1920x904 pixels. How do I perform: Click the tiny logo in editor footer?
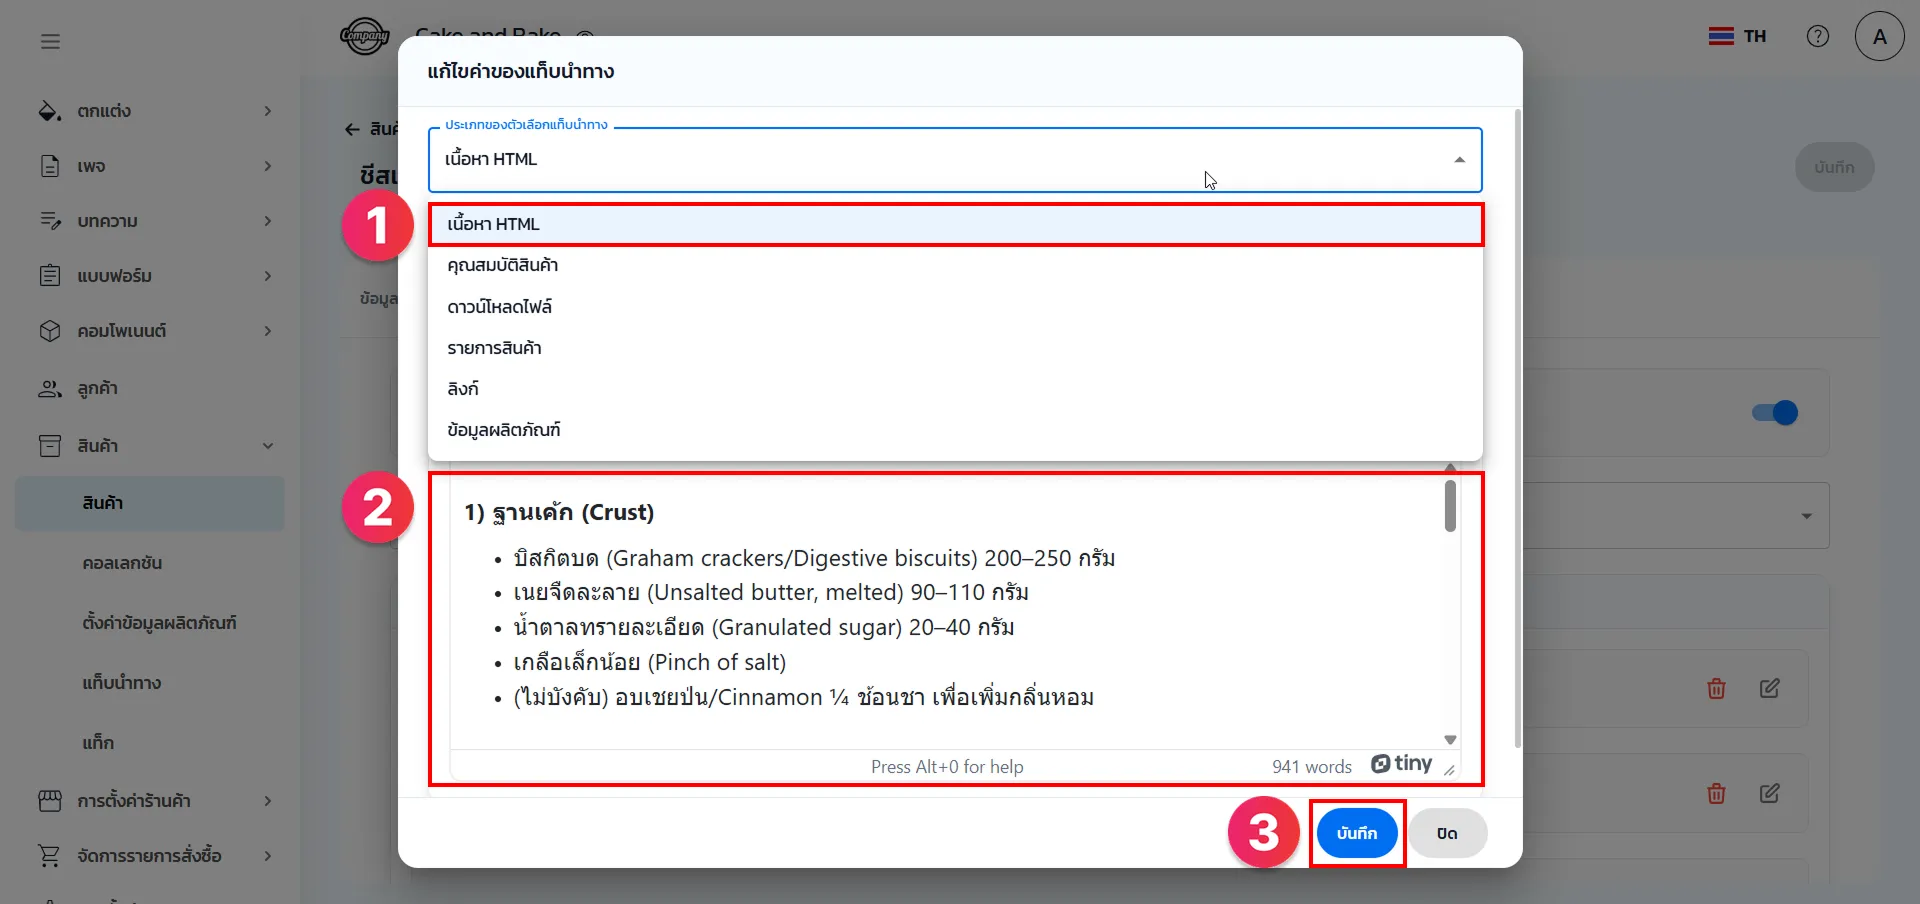point(1401,764)
